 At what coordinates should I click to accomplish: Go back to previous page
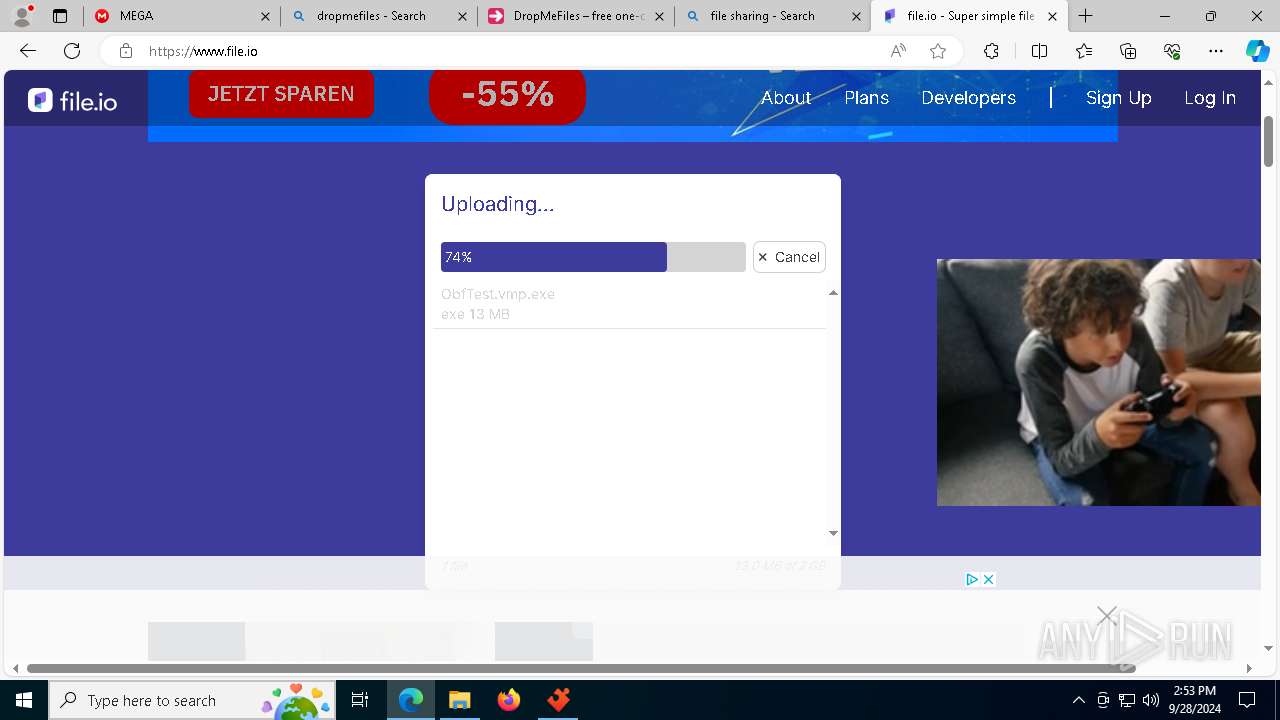[28, 51]
